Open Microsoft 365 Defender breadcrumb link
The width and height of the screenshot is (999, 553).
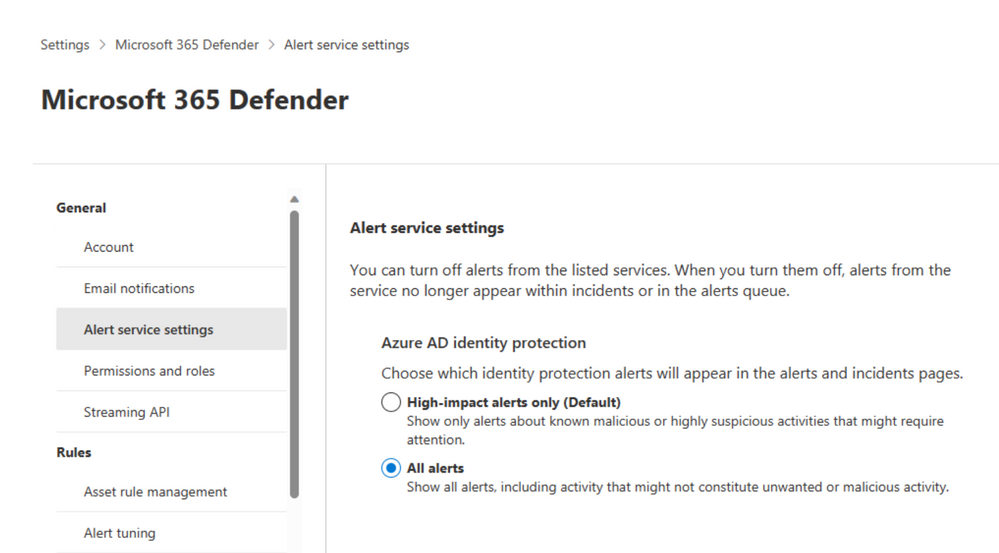click(187, 45)
